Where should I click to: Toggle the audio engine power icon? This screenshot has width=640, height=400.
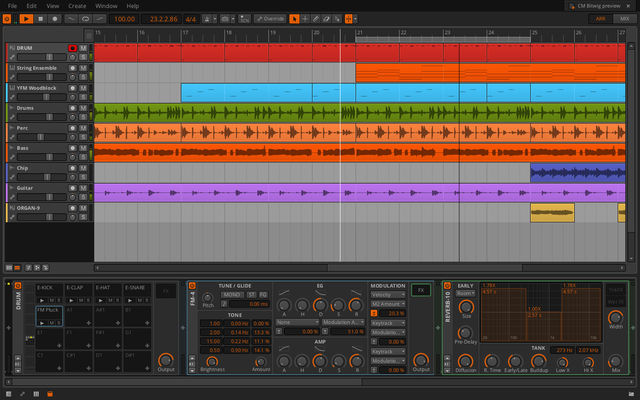point(7,19)
